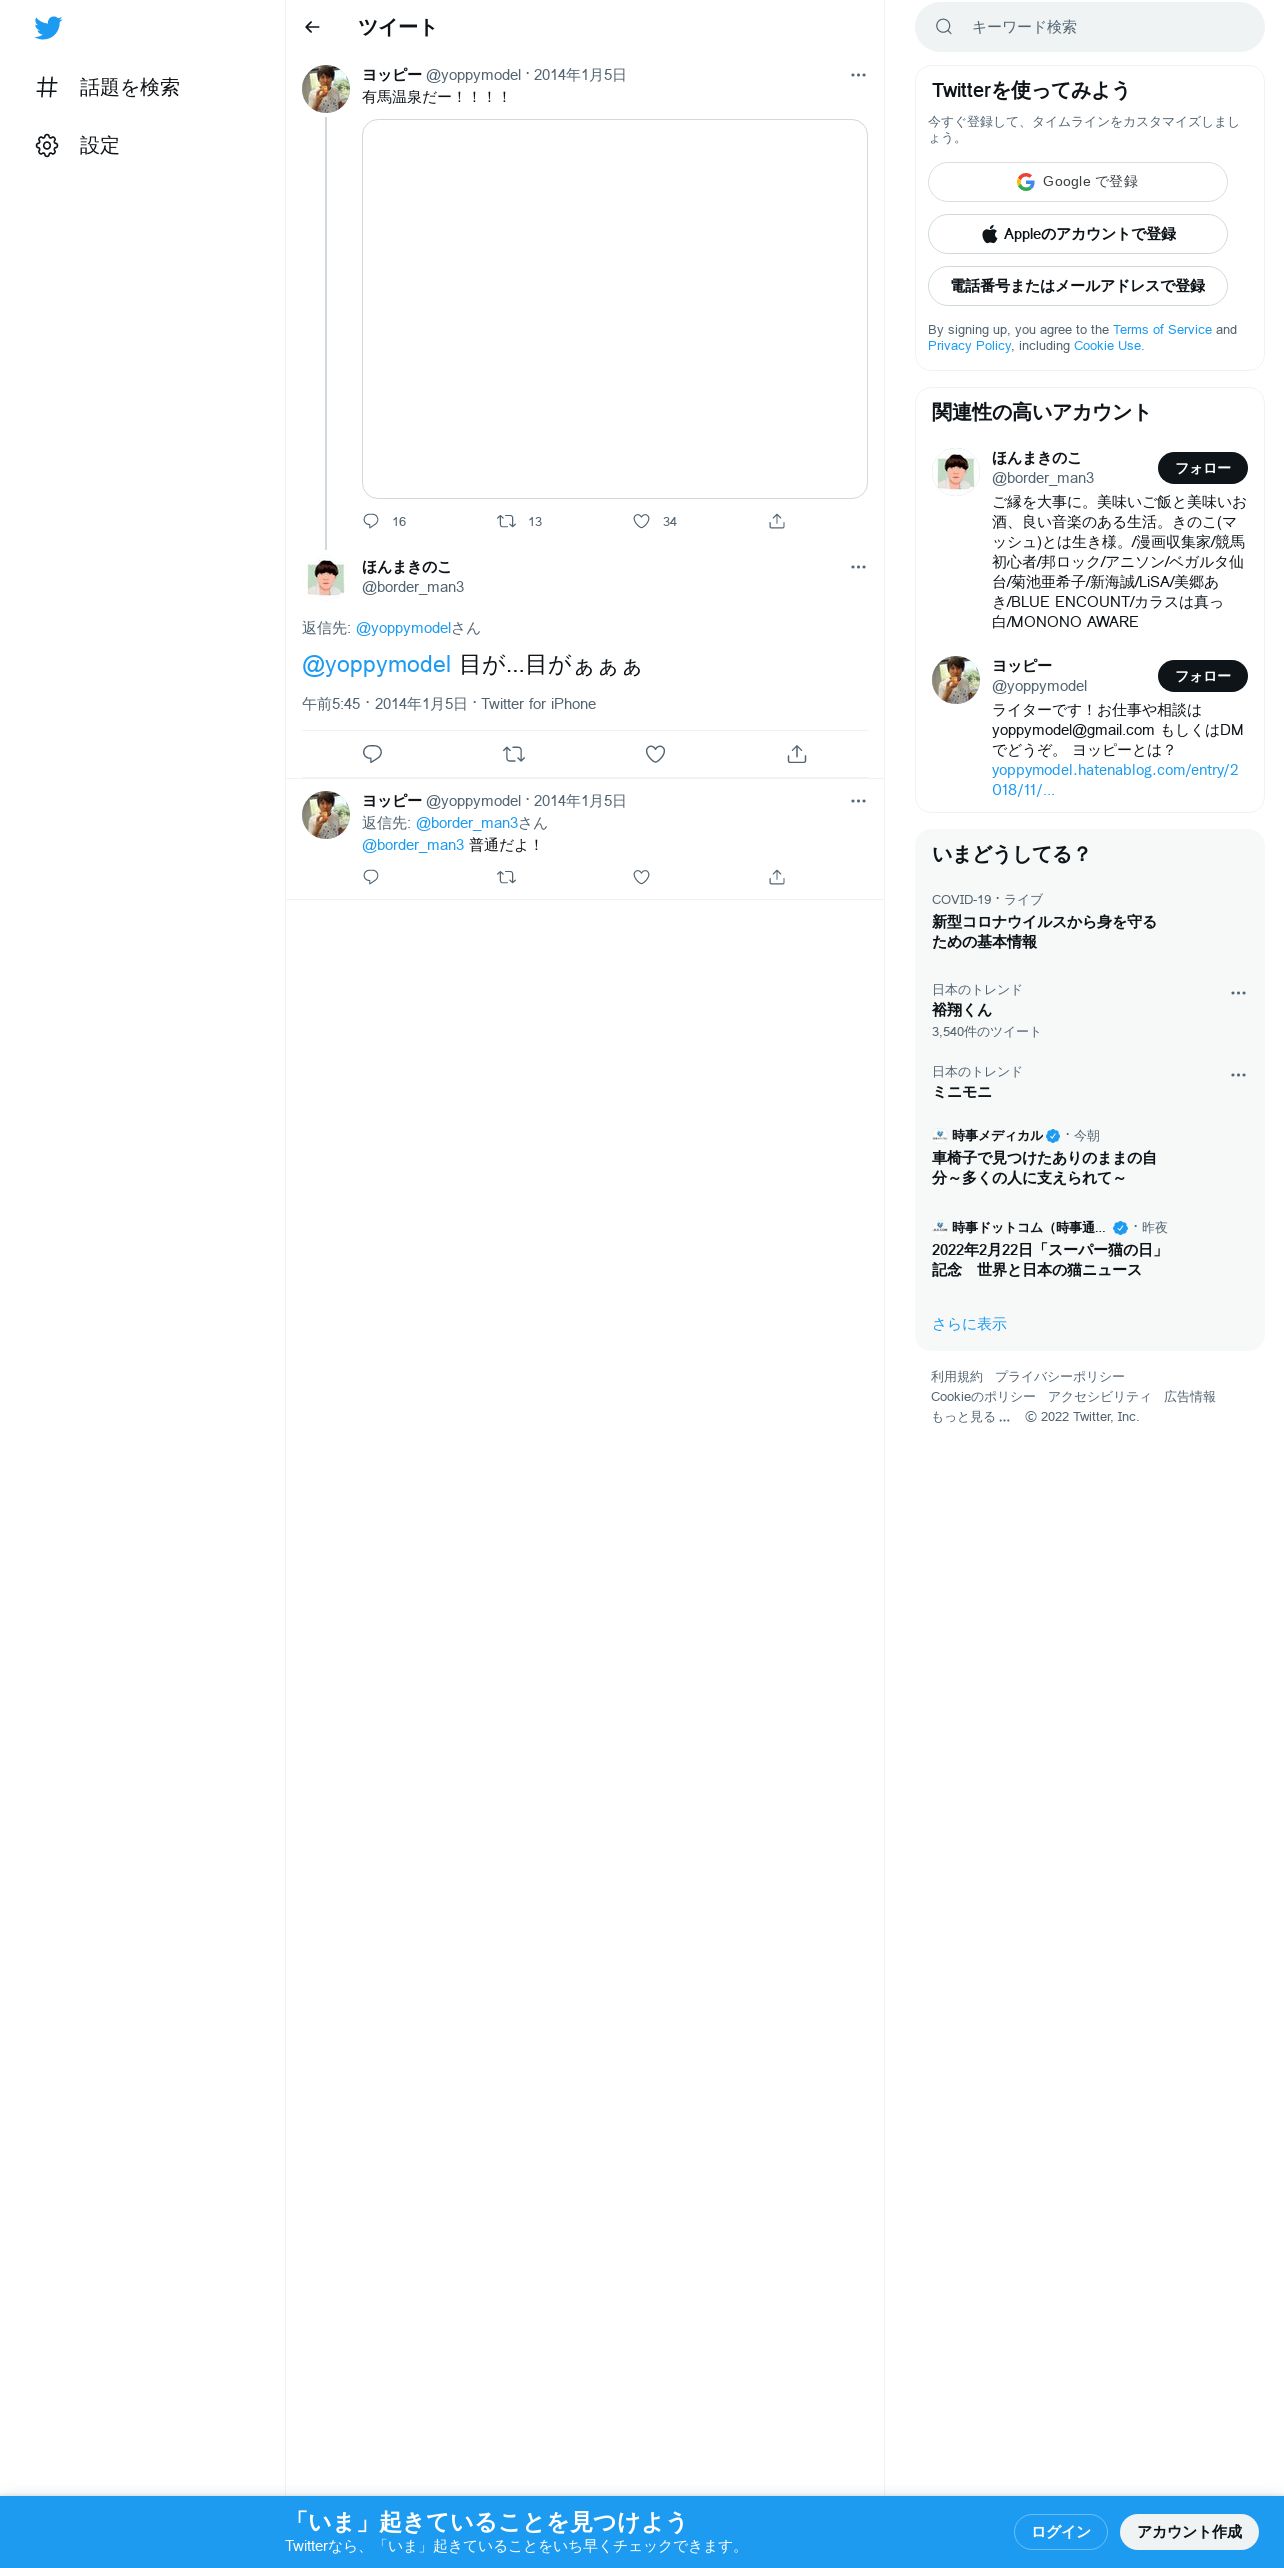This screenshot has height=2568, width=1284.
Task: Retweet the 普通だよ！ reply
Action: click(507, 877)
